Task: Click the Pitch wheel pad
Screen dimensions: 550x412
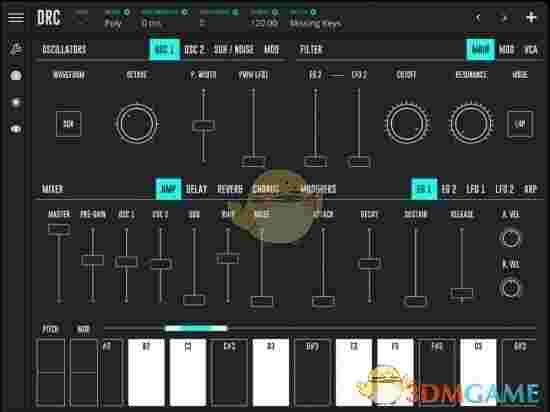Action: click(51, 373)
